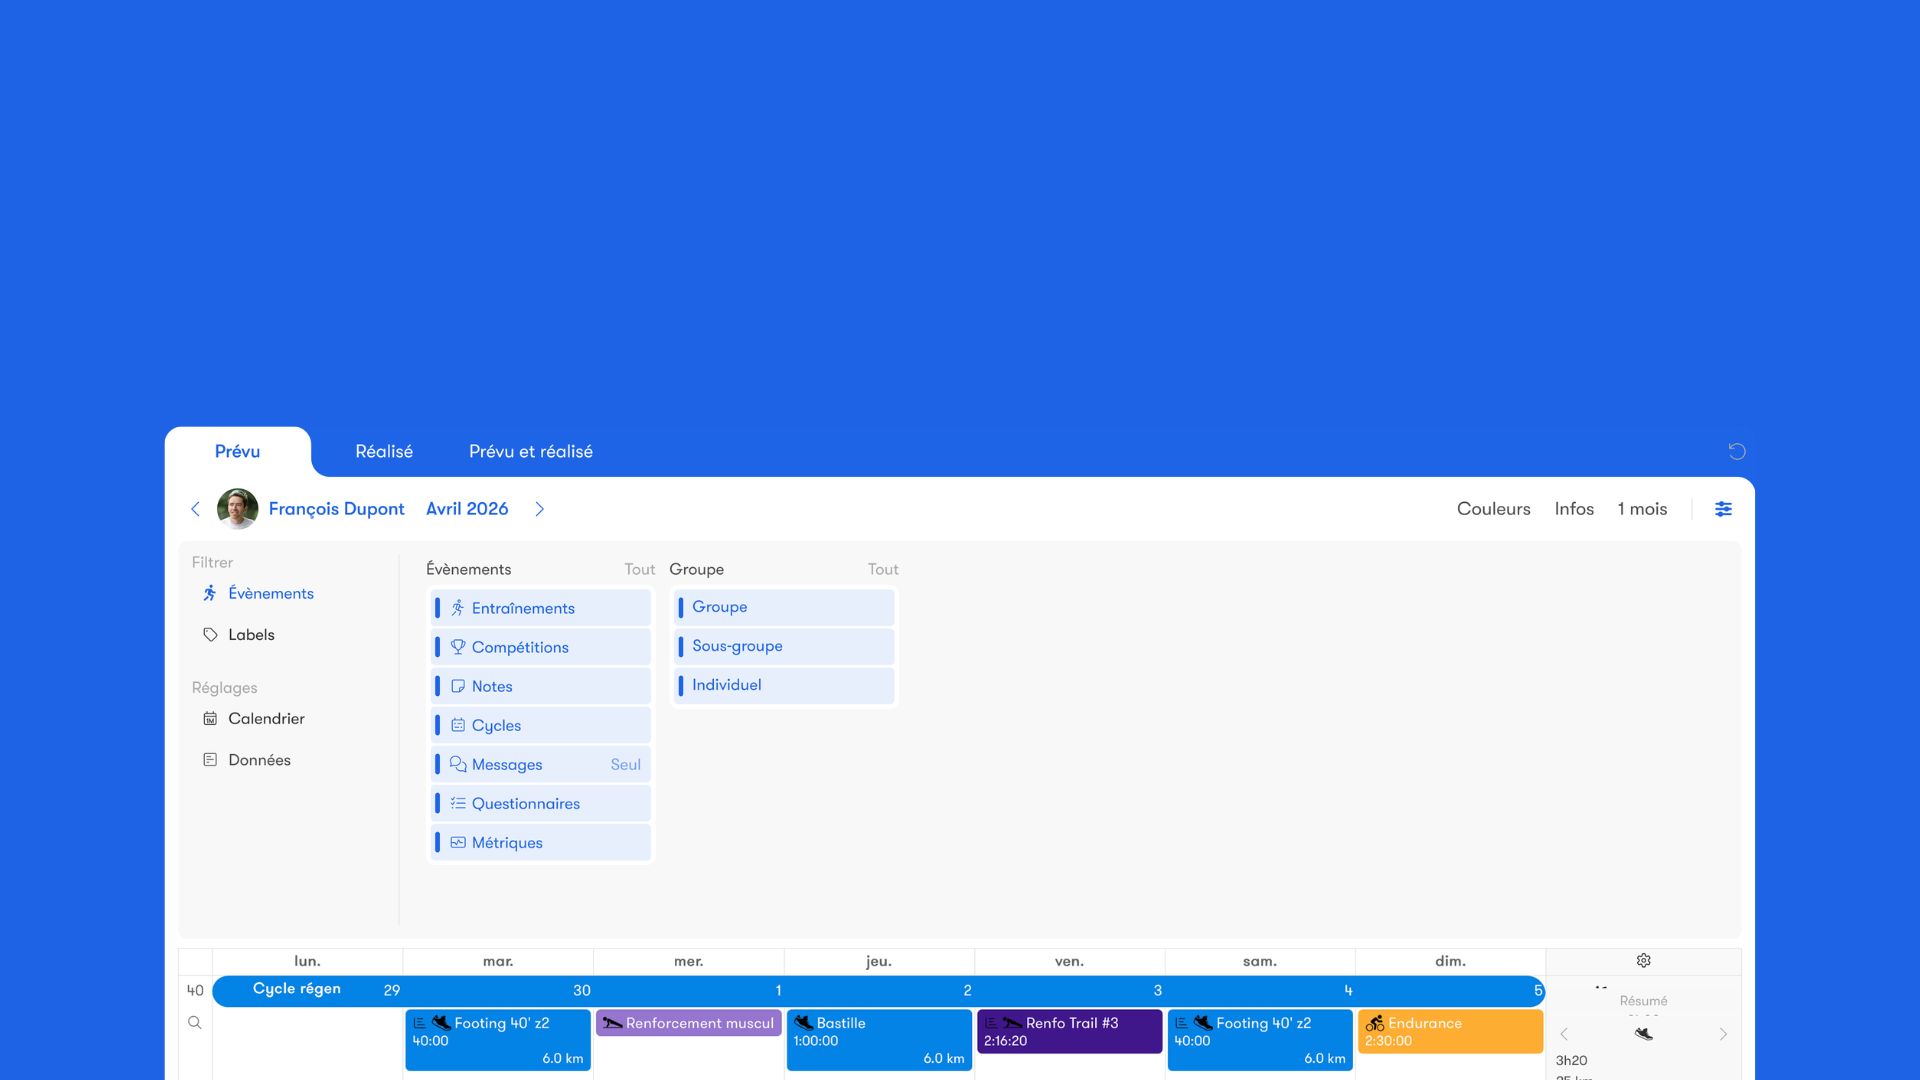
Task: Click the shoe icon in Résumé panel
Action: click(1643, 1034)
